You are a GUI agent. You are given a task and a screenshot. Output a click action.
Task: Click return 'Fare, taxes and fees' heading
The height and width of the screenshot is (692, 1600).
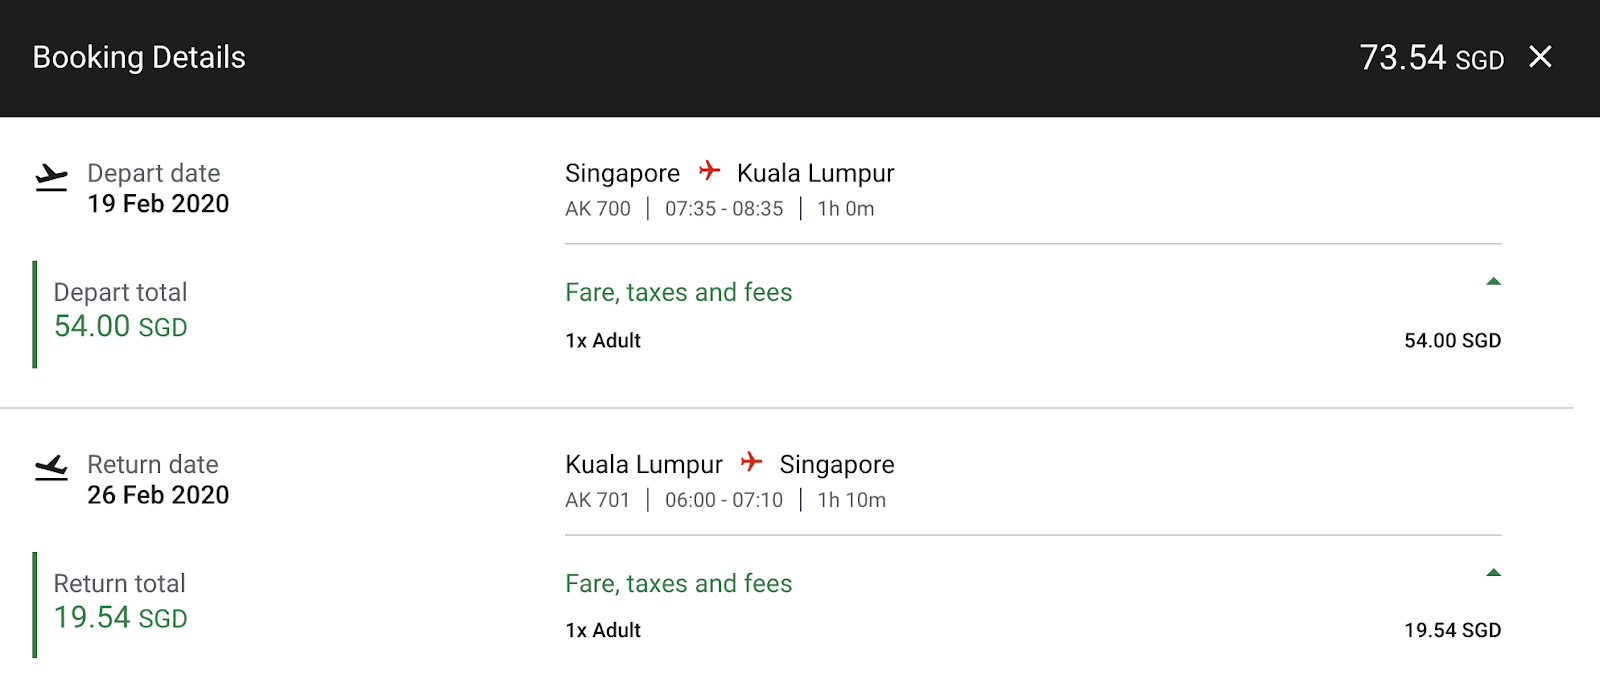coord(678,583)
